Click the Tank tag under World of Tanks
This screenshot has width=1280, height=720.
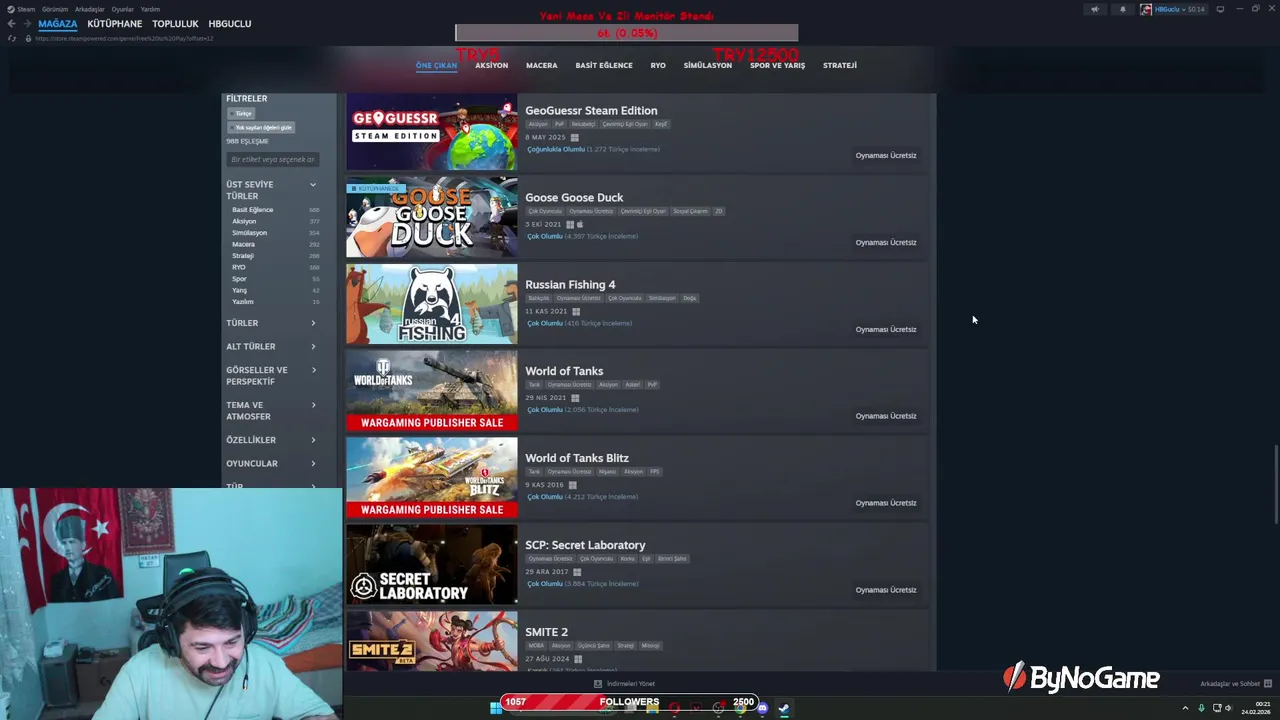click(534, 385)
